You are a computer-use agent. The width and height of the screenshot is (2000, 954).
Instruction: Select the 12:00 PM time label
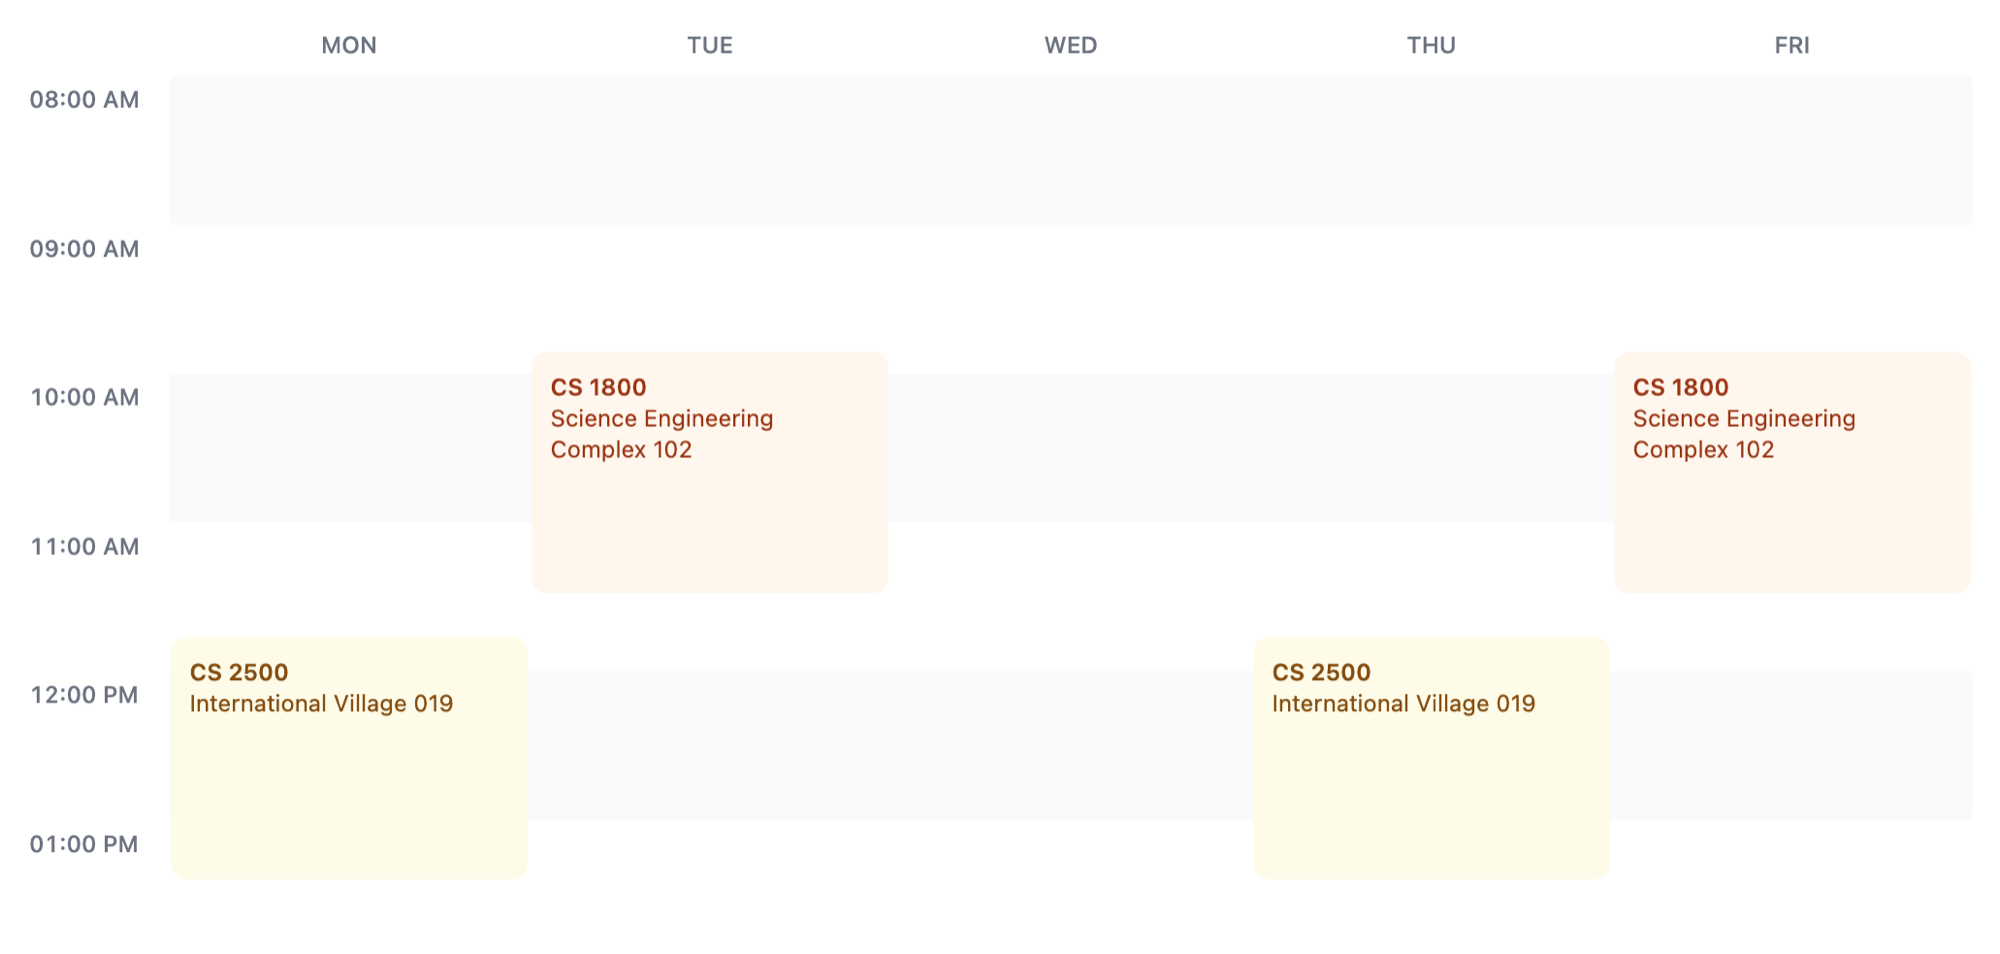(84, 694)
